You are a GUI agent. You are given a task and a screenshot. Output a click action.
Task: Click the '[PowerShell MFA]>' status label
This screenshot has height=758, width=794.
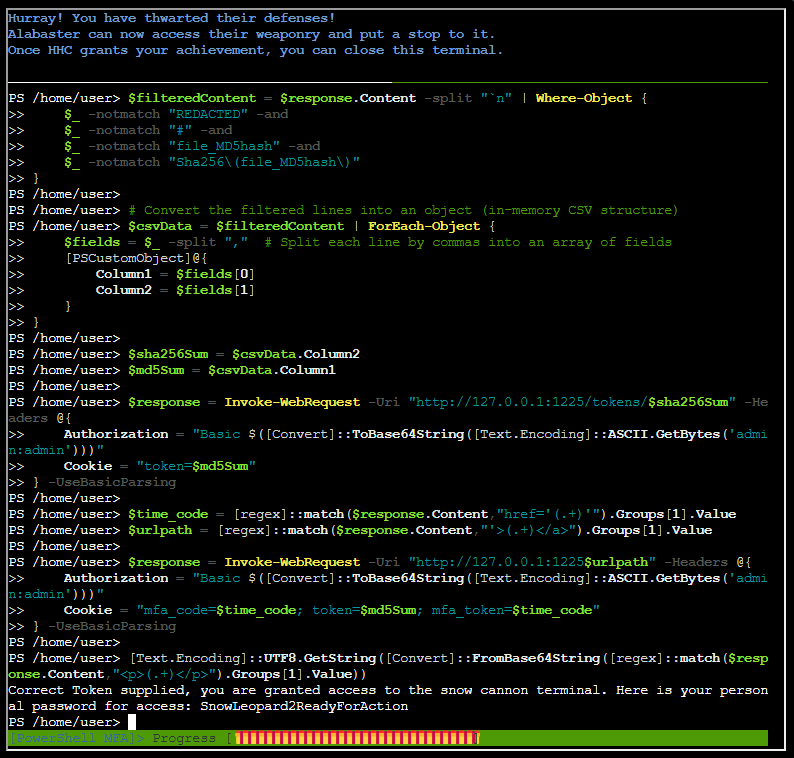click(x=77, y=738)
